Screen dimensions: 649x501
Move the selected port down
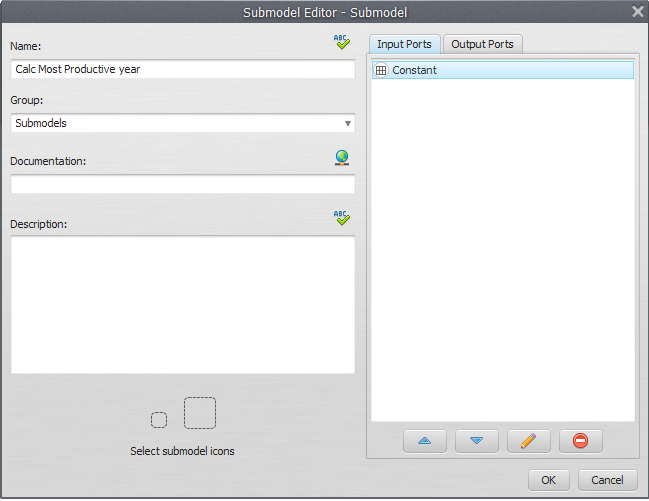pyautogui.click(x=477, y=440)
